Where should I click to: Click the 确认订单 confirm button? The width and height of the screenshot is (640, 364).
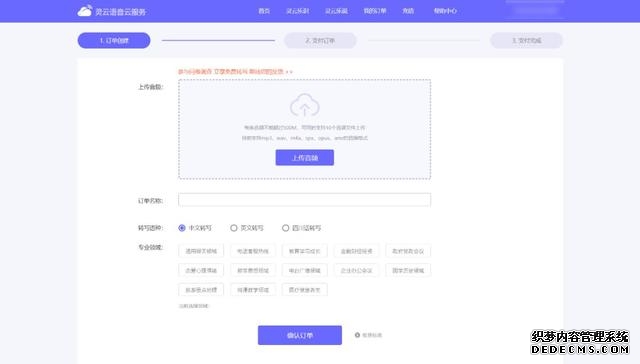(300, 335)
